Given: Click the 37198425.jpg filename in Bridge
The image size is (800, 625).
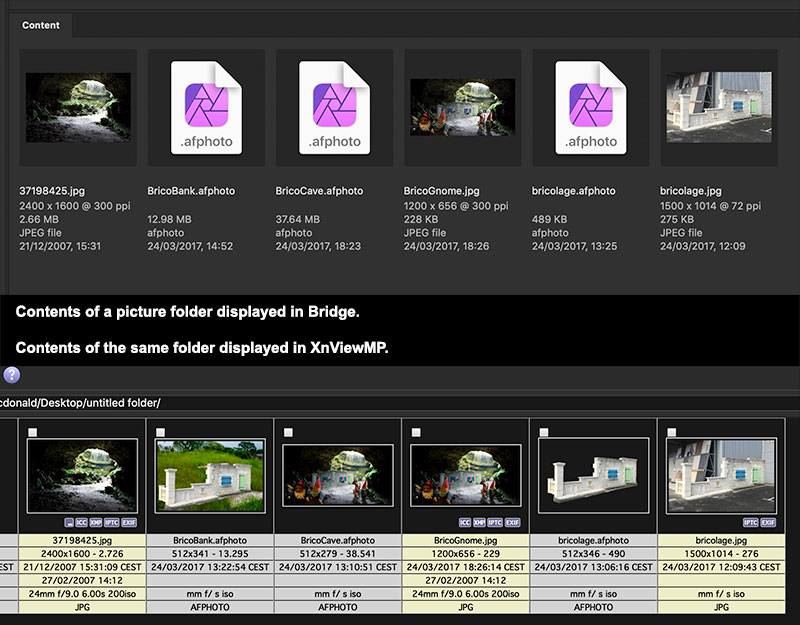Looking at the screenshot, I should [x=52, y=191].
